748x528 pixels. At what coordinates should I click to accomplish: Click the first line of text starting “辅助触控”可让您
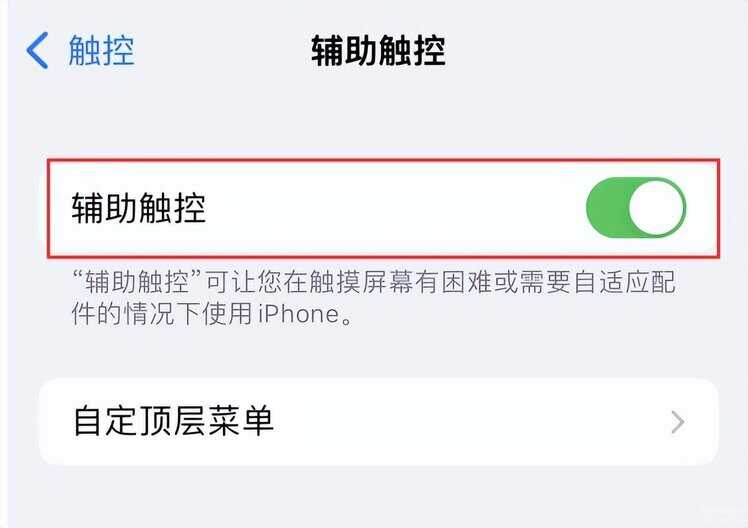tap(374, 282)
